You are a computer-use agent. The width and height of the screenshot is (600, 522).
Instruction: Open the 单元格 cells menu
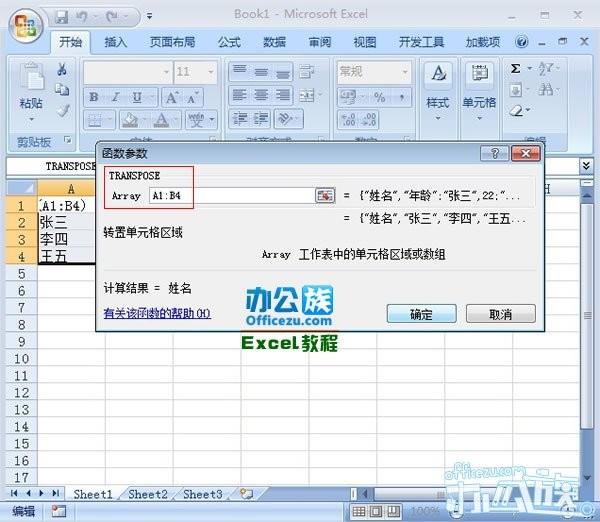[x=479, y=92]
